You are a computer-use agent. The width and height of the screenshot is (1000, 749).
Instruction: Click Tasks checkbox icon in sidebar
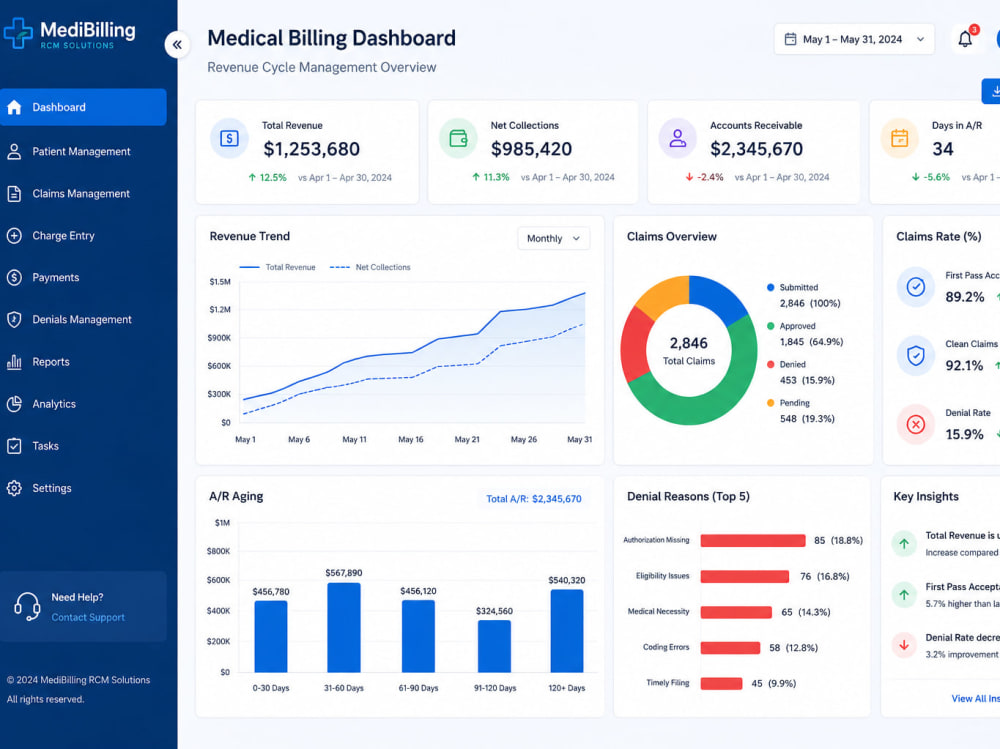pos(14,446)
